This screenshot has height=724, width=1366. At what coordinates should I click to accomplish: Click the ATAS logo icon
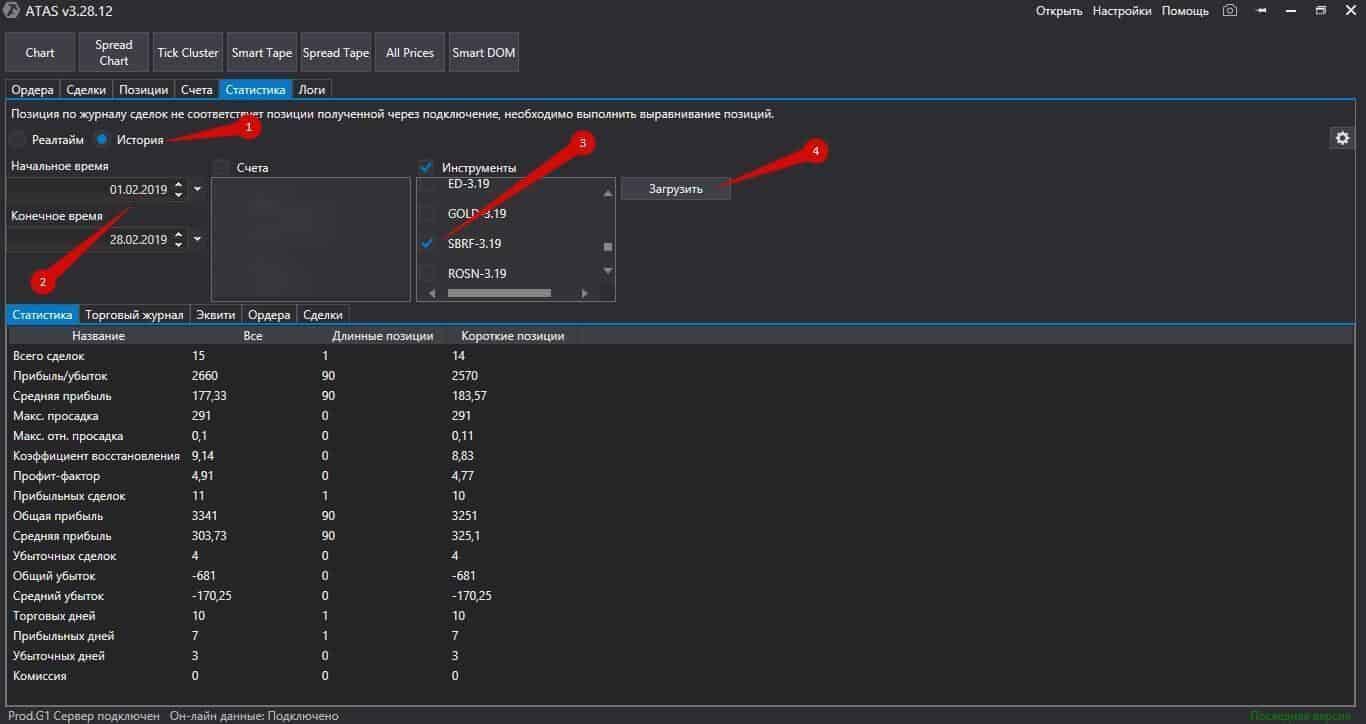13,11
